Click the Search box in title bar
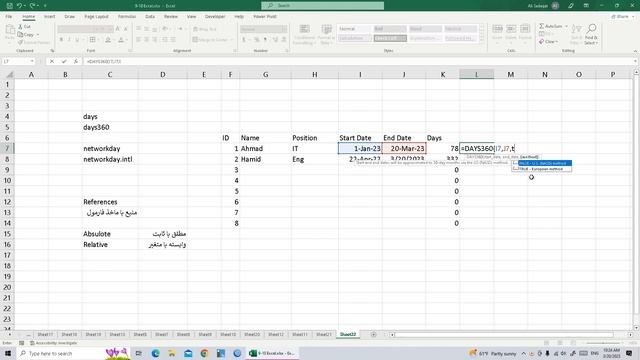This screenshot has height=360, width=640. click(x=322, y=6)
